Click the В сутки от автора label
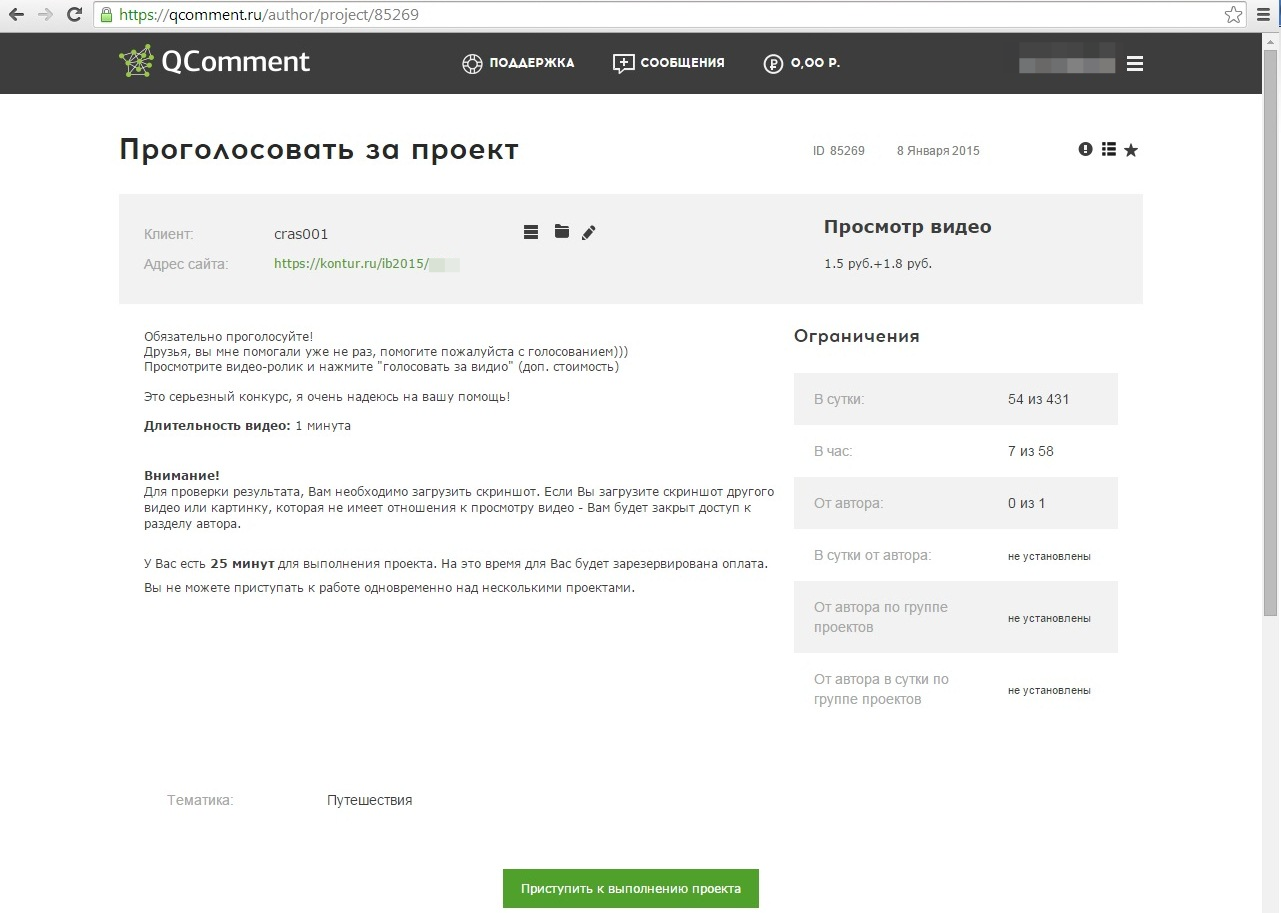The width and height of the screenshot is (1281, 913). click(872, 555)
